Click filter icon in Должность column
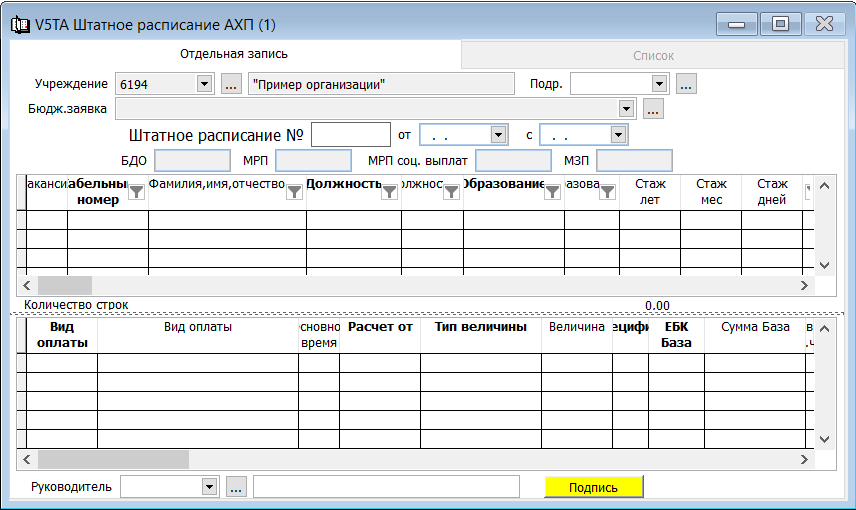Screen dimensions: 856x510 coord(390,194)
